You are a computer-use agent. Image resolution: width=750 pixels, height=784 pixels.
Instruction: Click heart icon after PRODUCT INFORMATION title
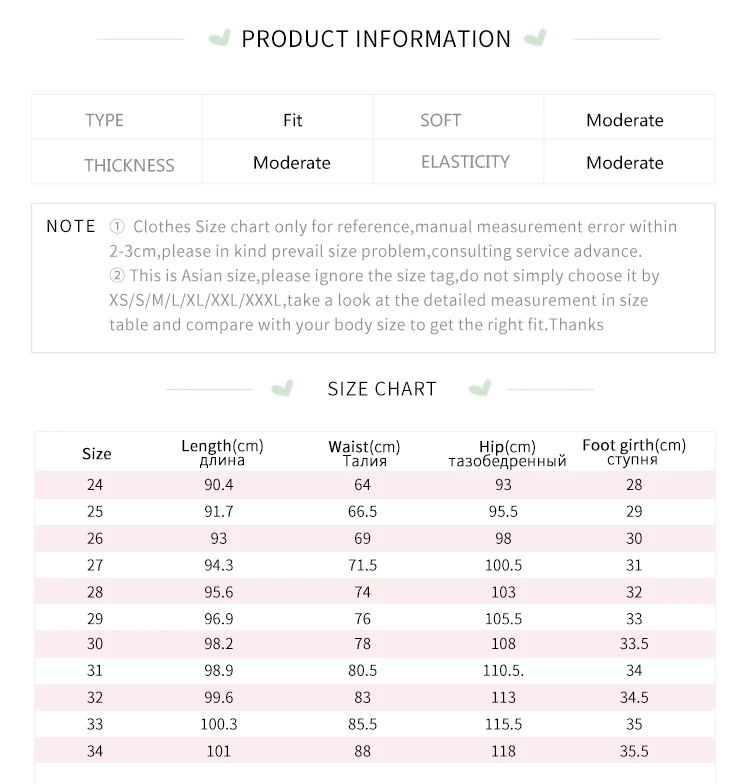[536, 39]
